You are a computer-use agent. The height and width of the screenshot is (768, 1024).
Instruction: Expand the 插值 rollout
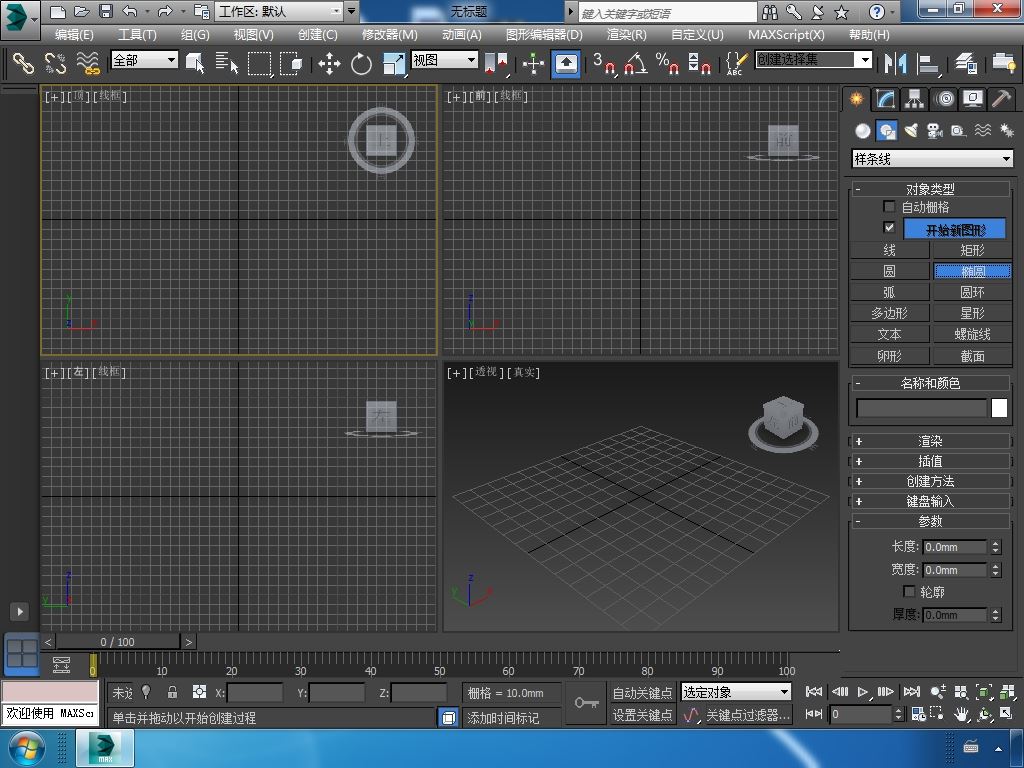point(930,461)
